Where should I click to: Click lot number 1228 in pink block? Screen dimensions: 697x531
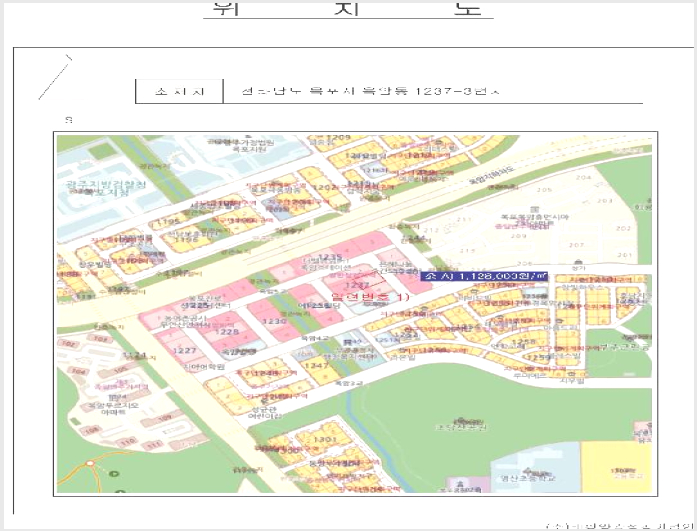(226, 331)
